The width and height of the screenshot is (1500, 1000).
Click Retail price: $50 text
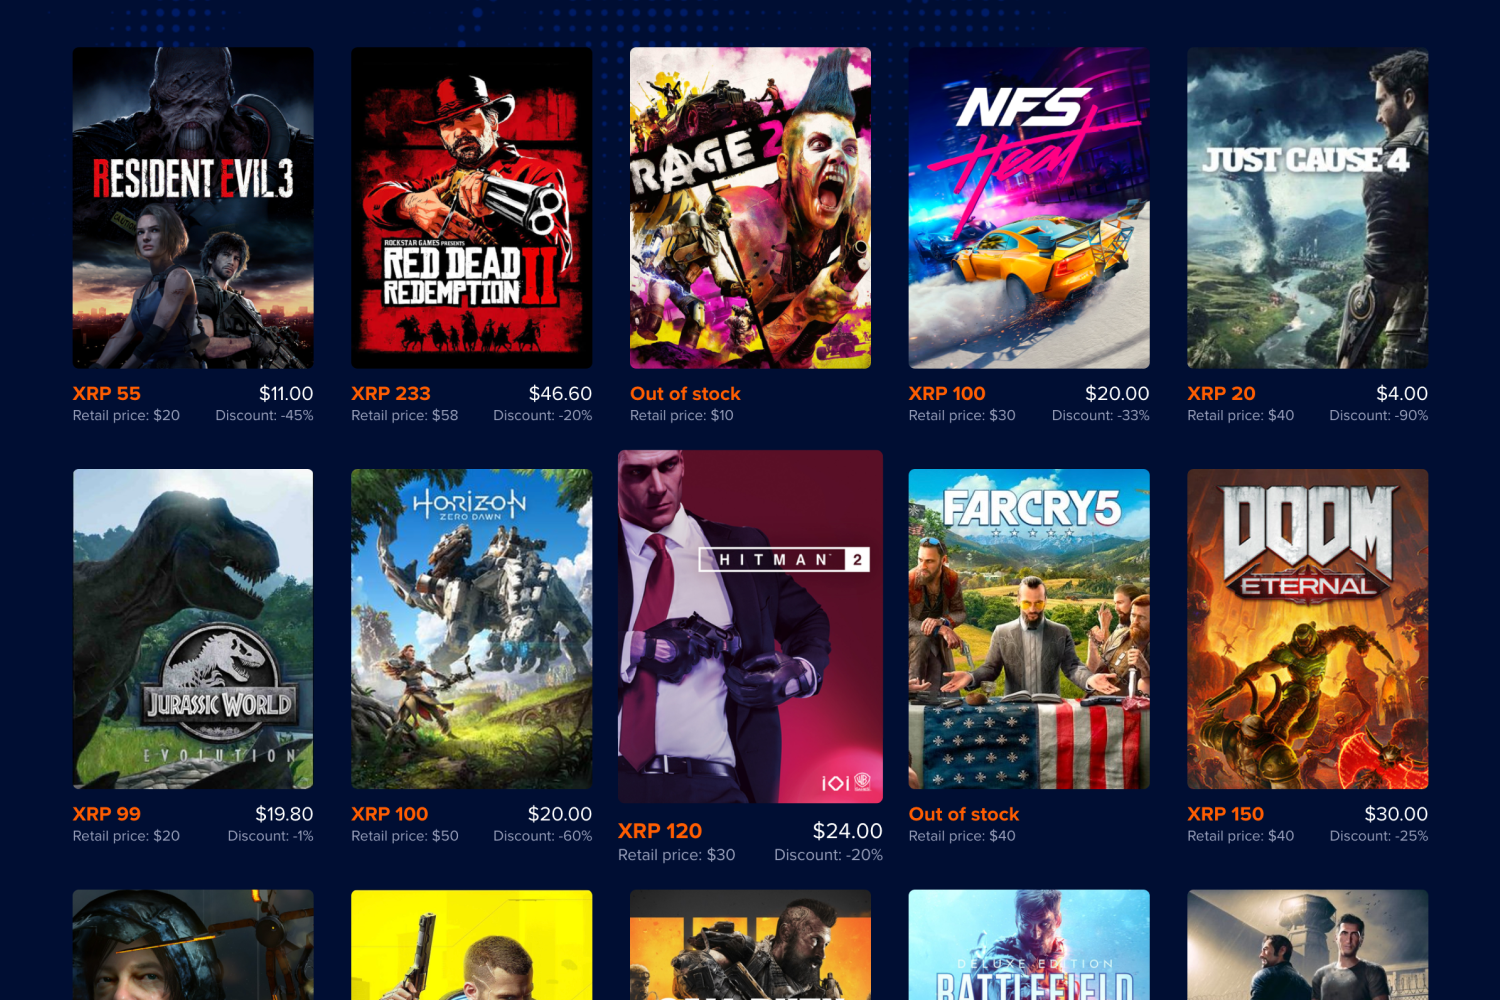pos(405,836)
